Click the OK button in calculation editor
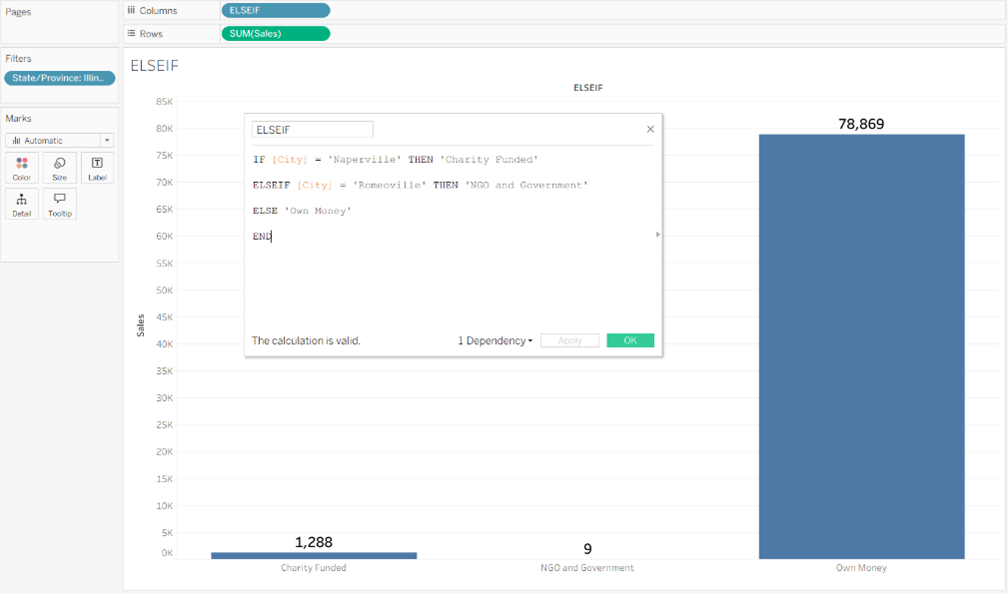 click(x=630, y=341)
